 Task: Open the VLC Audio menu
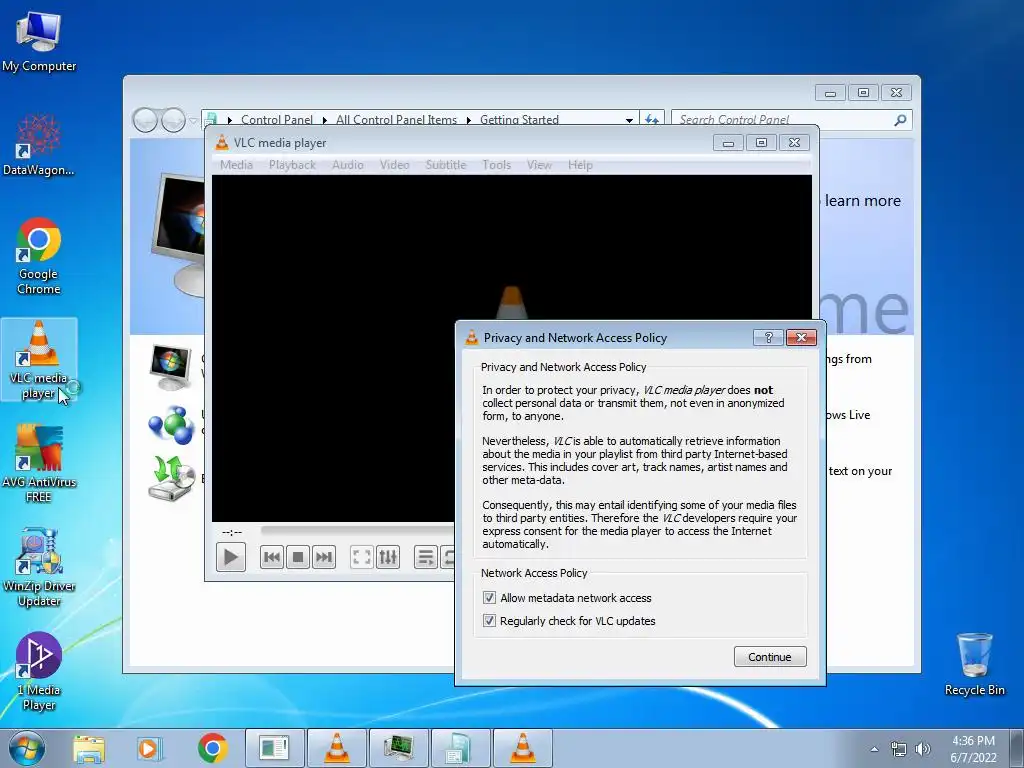coord(347,165)
